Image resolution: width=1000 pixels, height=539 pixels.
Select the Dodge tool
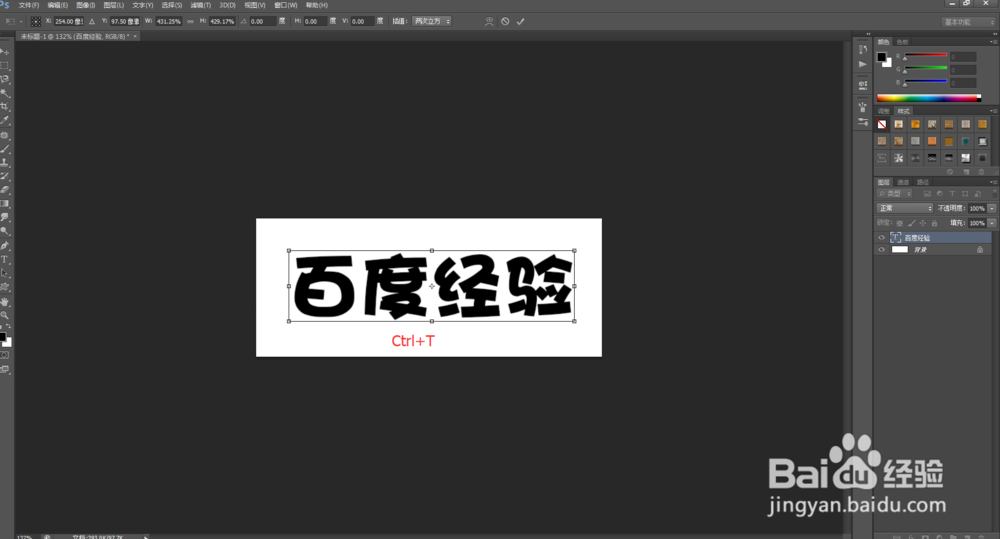(x=4, y=232)
